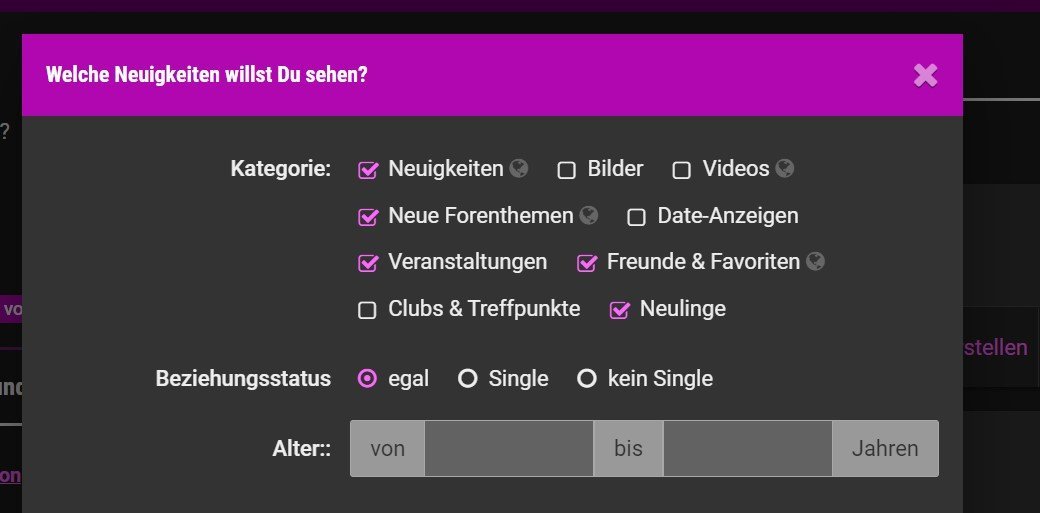Click the globe icon beside Videos
This screenshot has width=1040, height=513.
[785, 169]
